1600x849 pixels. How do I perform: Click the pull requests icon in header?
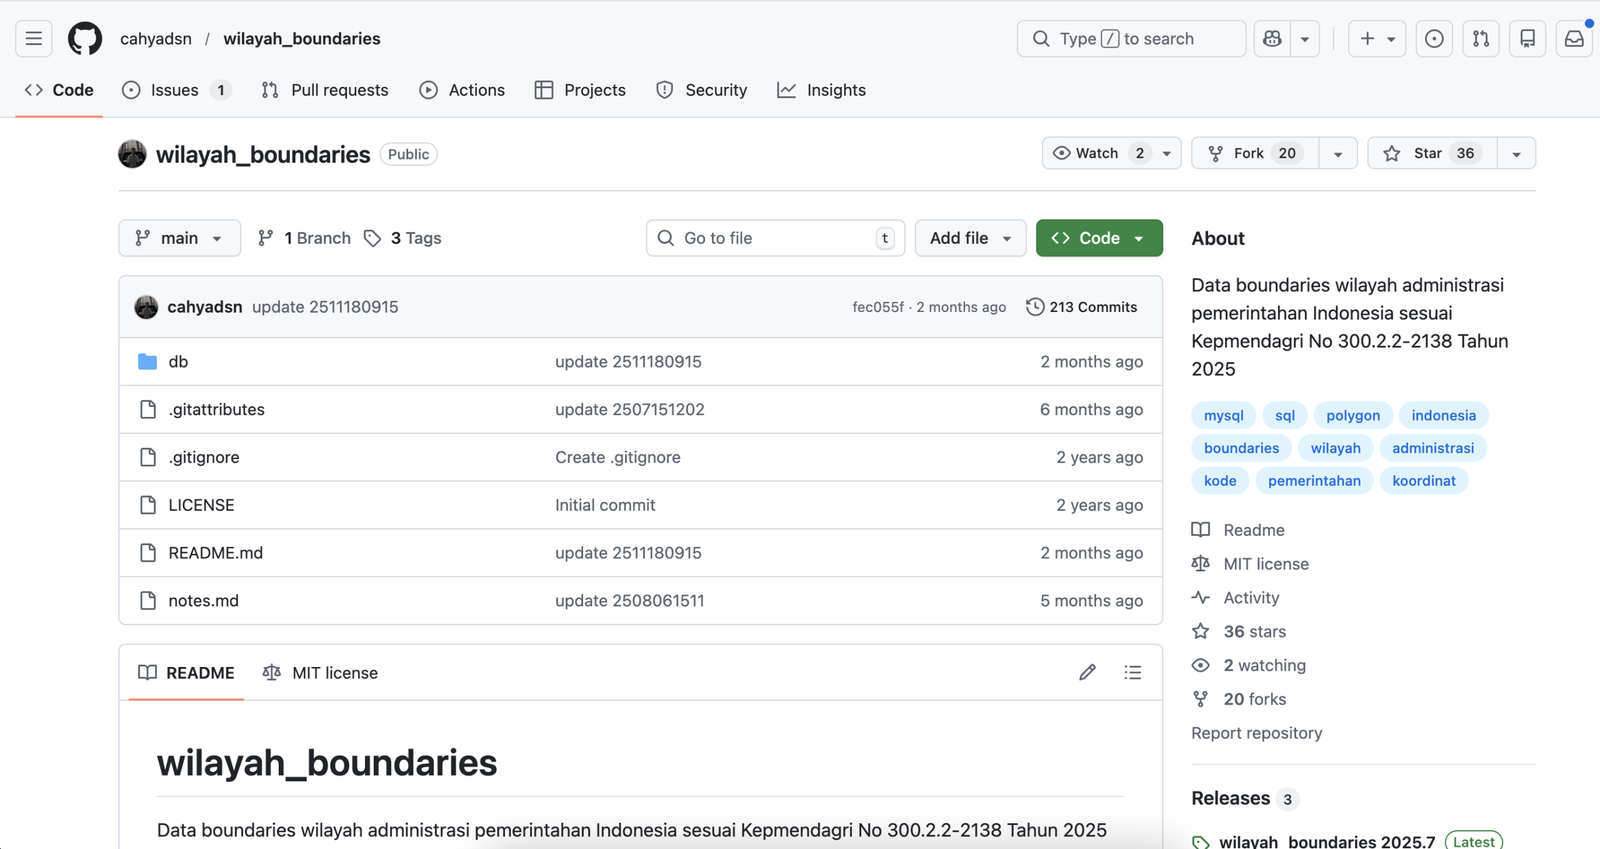(x=1481, y=39)
